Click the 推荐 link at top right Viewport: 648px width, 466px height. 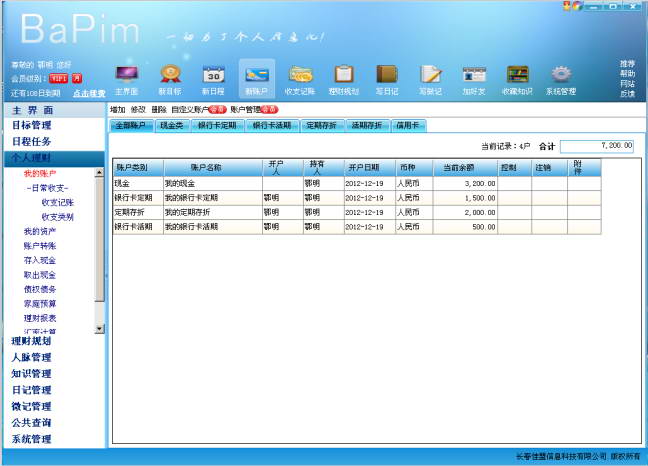(627, 64)
